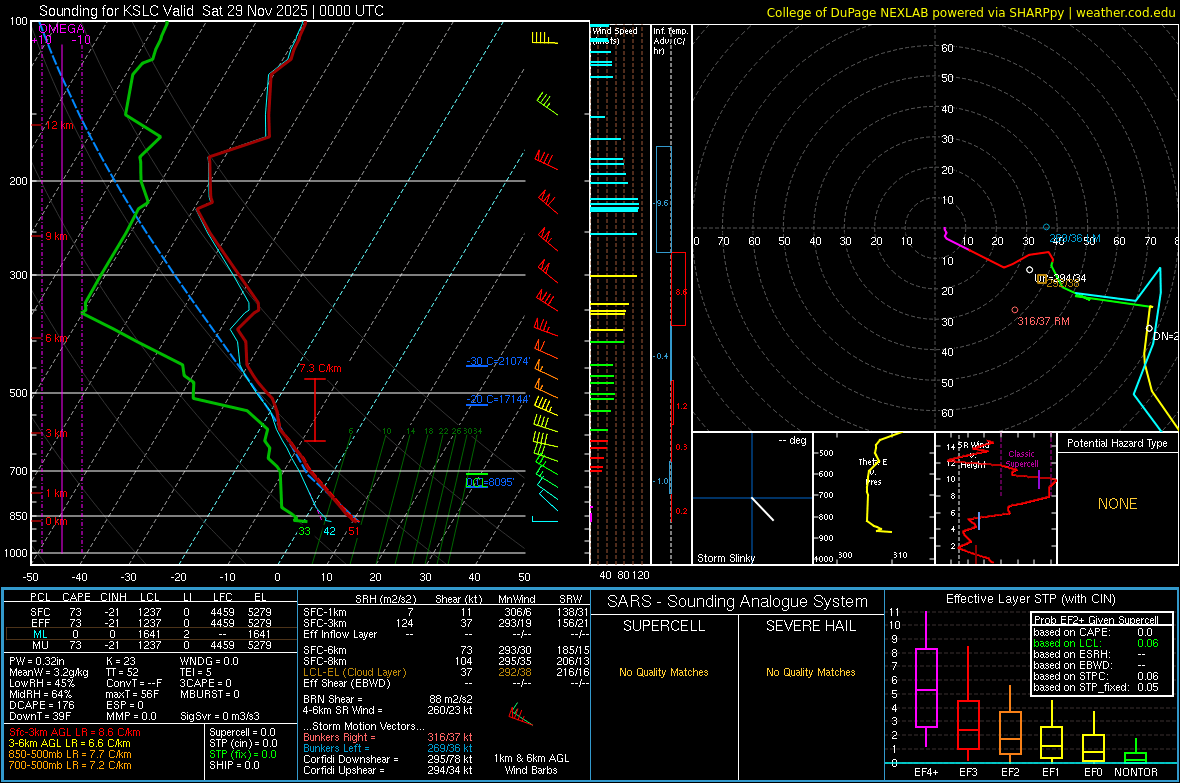
Task: Click the Inf. Temp. Adv. panel header
Action: coord(670,41)
